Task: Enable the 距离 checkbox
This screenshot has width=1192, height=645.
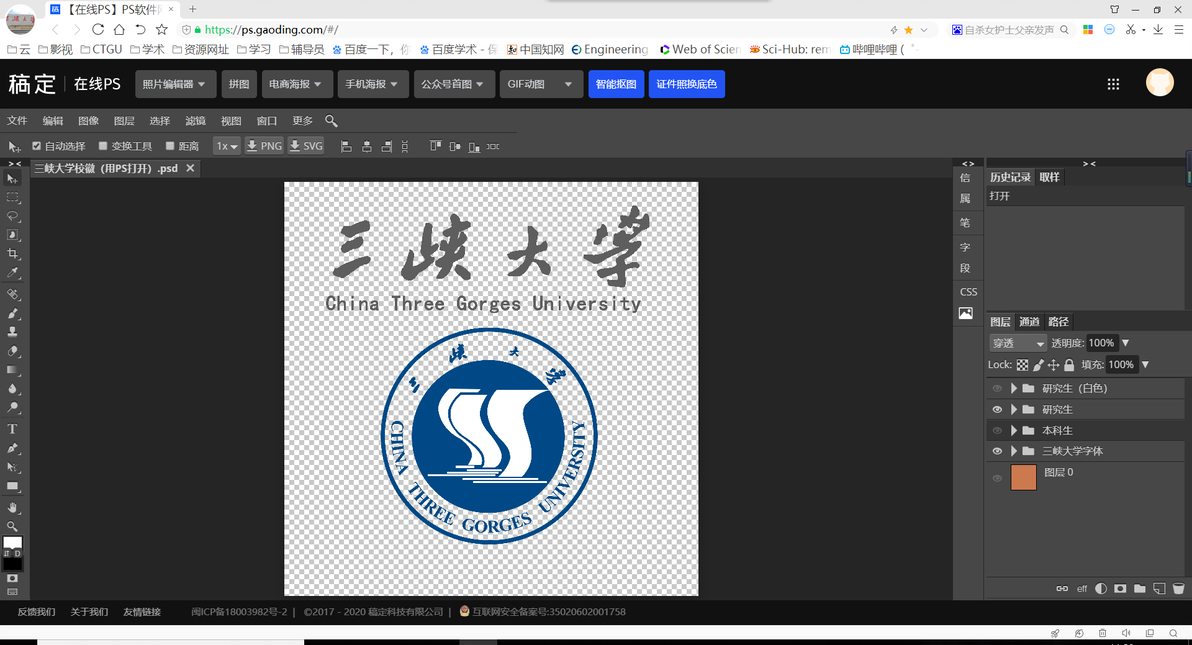Action: point(170,146)
